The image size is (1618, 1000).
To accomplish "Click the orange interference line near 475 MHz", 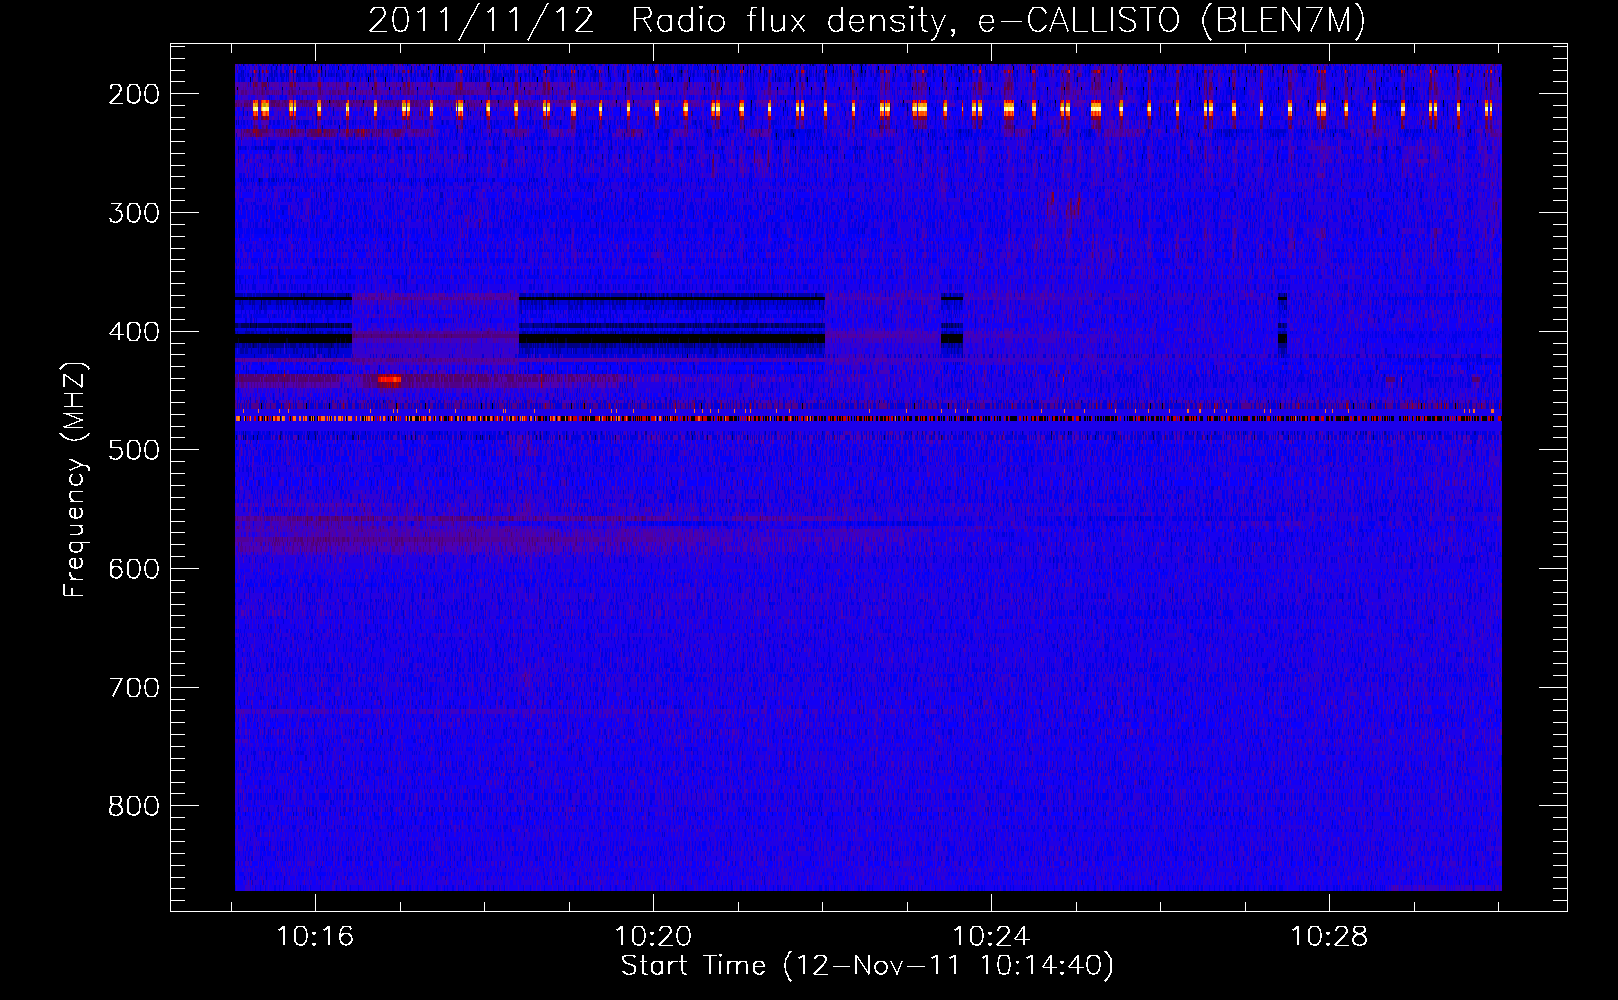I will [868, 419].
